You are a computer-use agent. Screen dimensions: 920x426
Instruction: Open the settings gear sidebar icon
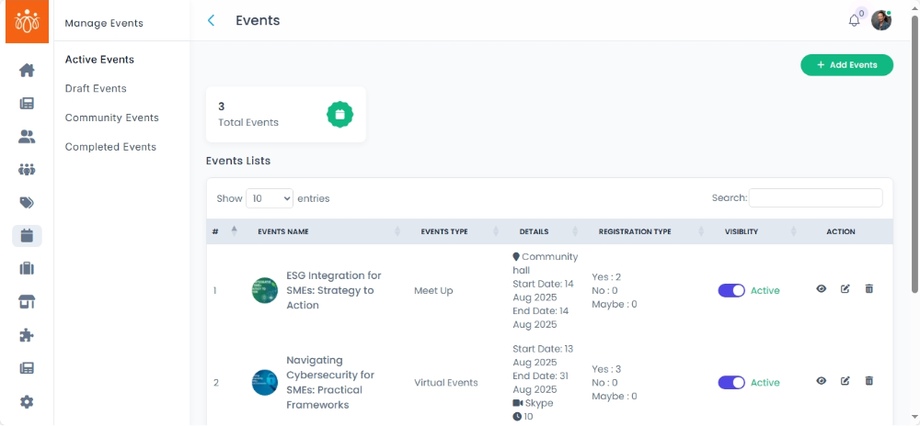tap(27, 402)
